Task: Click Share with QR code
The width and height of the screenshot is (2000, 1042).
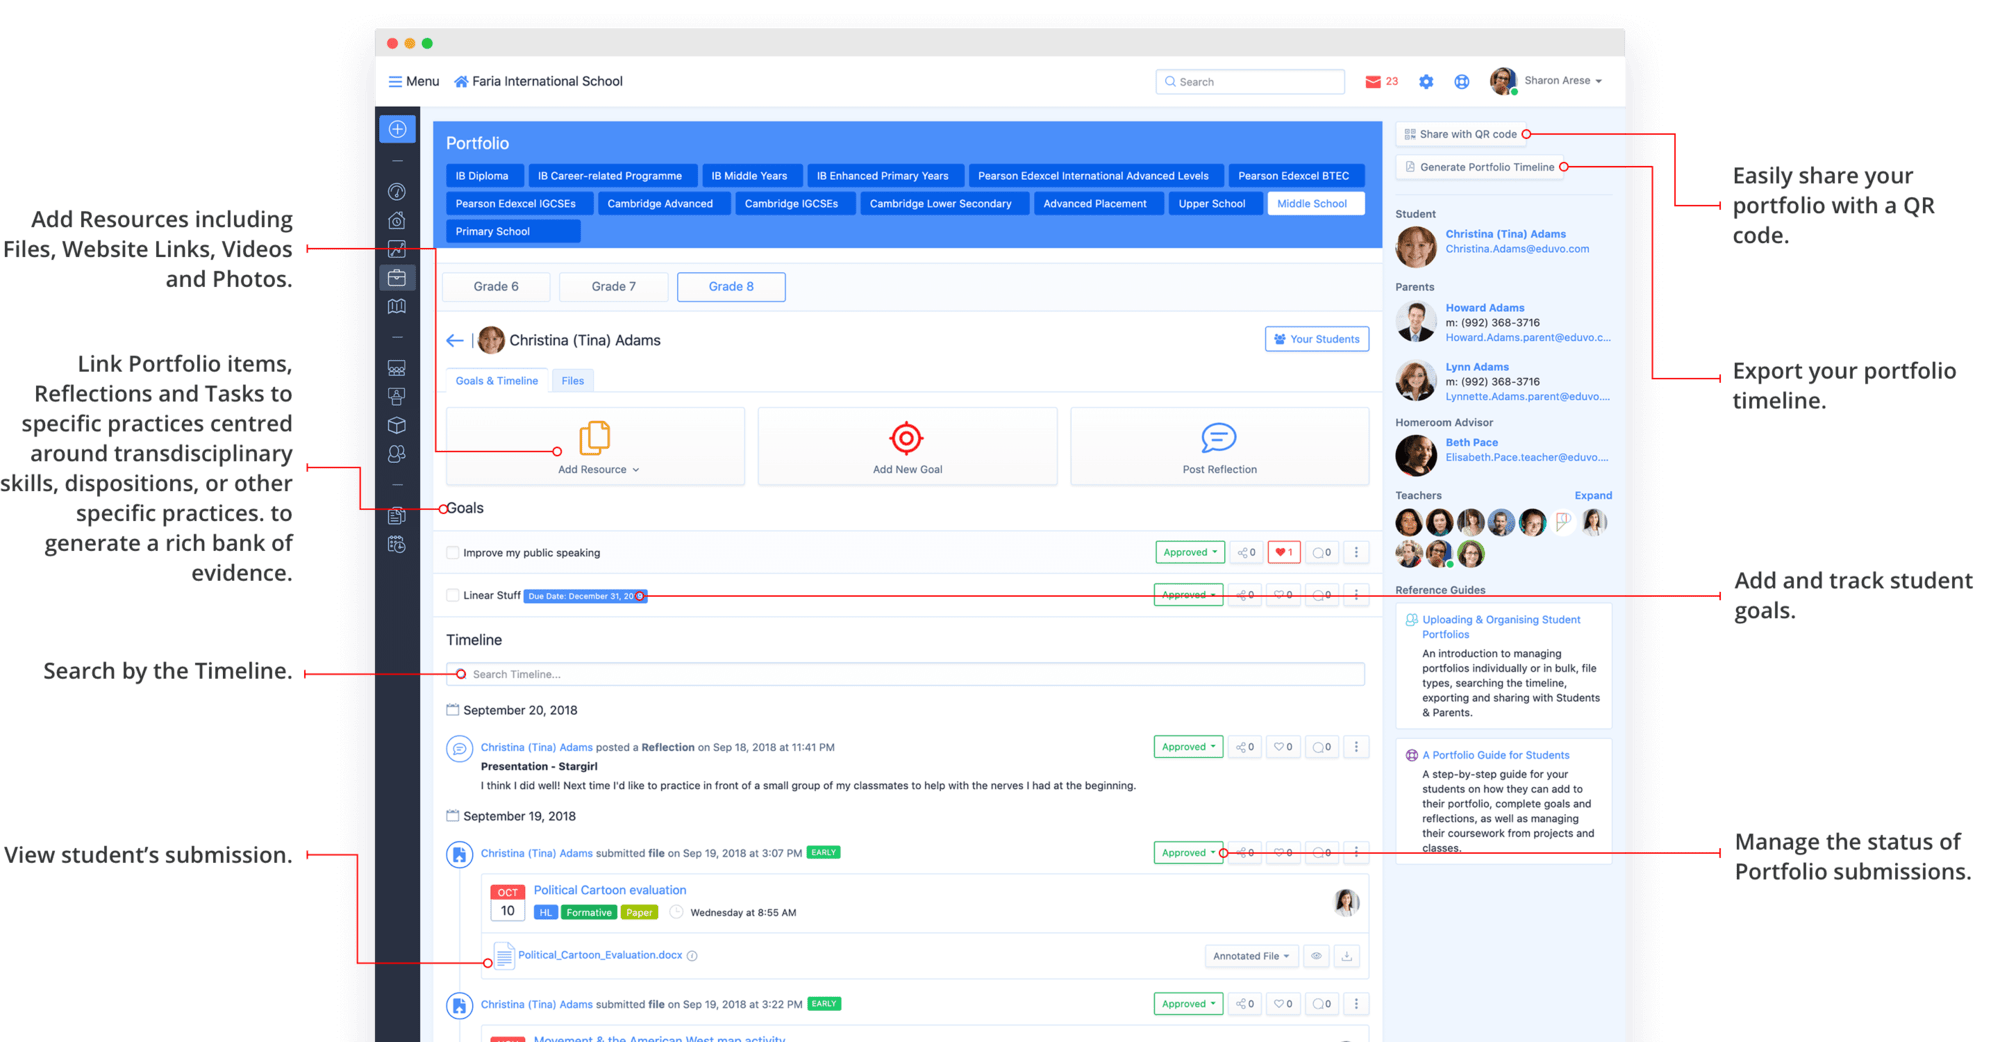Action: pyautogui.click(x=1461, y=134)
